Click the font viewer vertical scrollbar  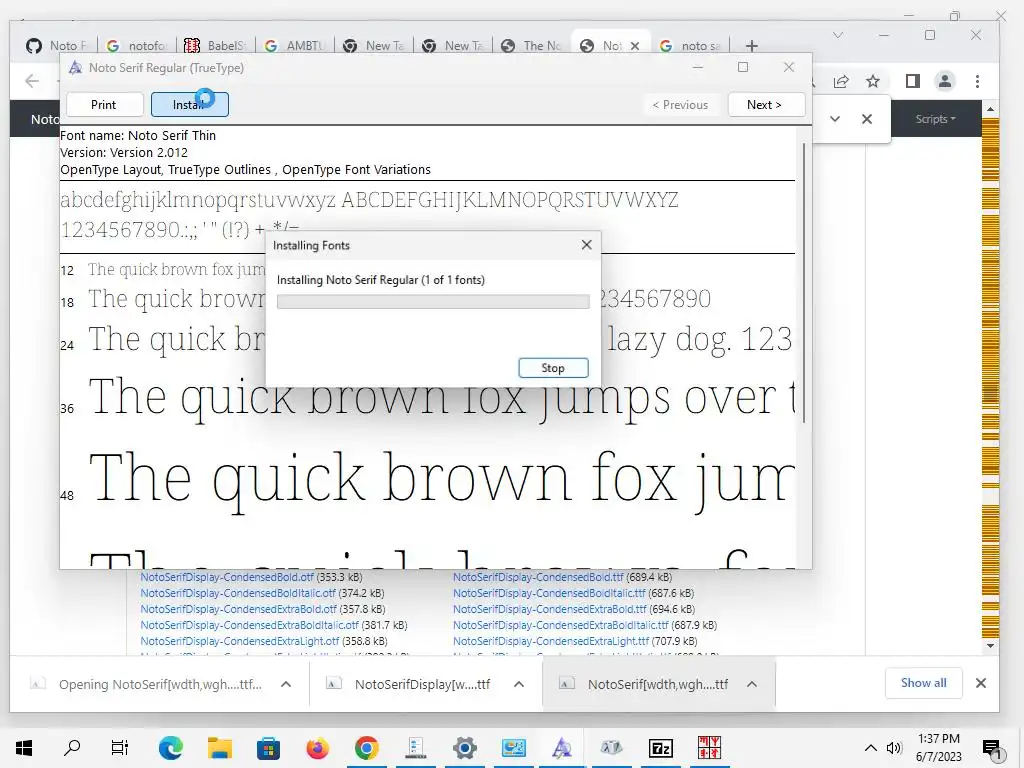[803, 282]
